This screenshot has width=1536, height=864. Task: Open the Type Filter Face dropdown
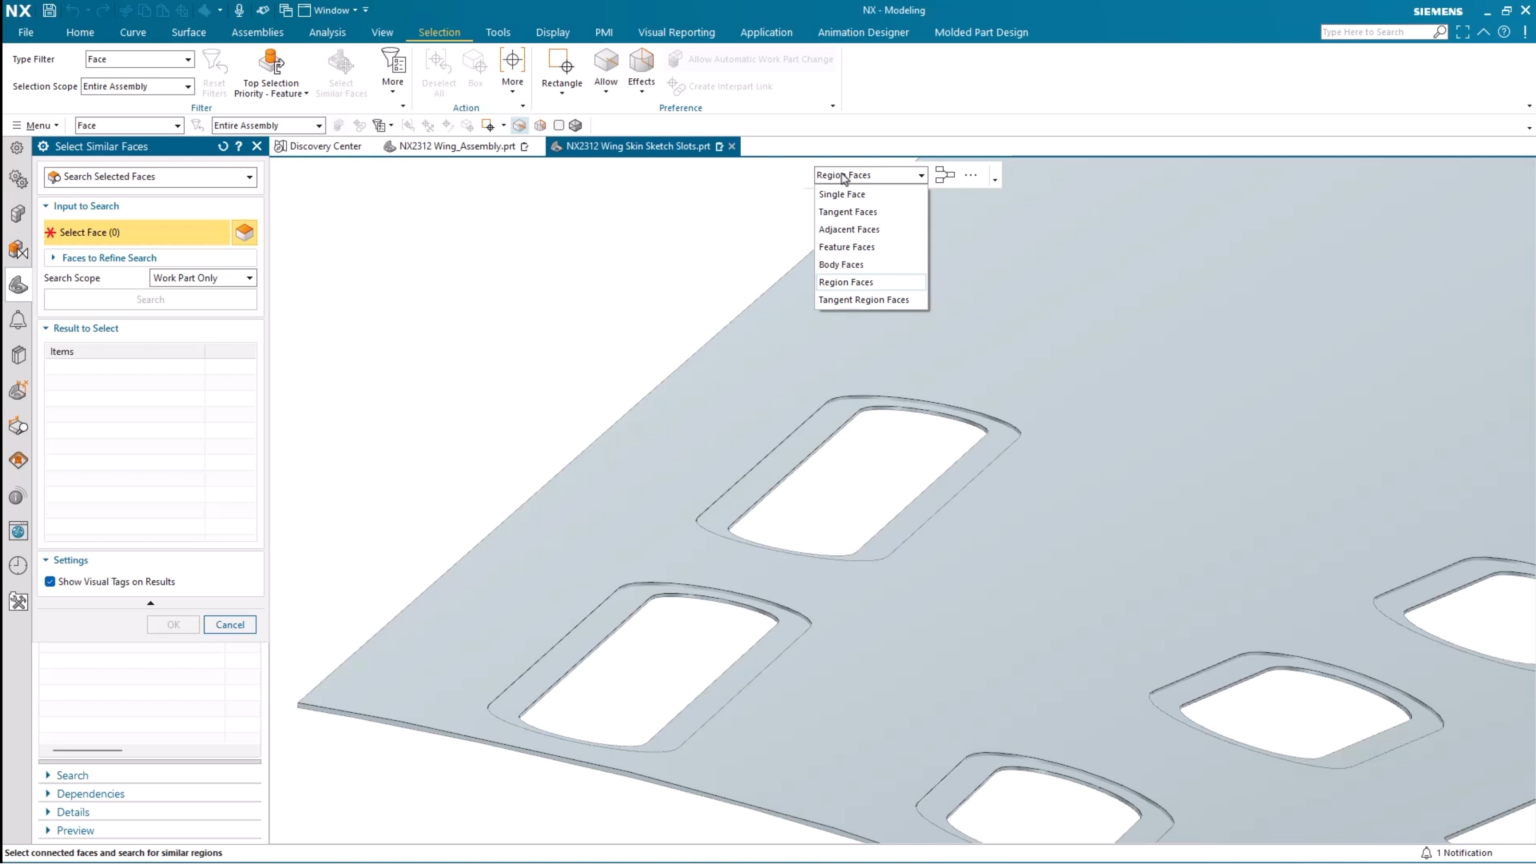pos(139,59)
